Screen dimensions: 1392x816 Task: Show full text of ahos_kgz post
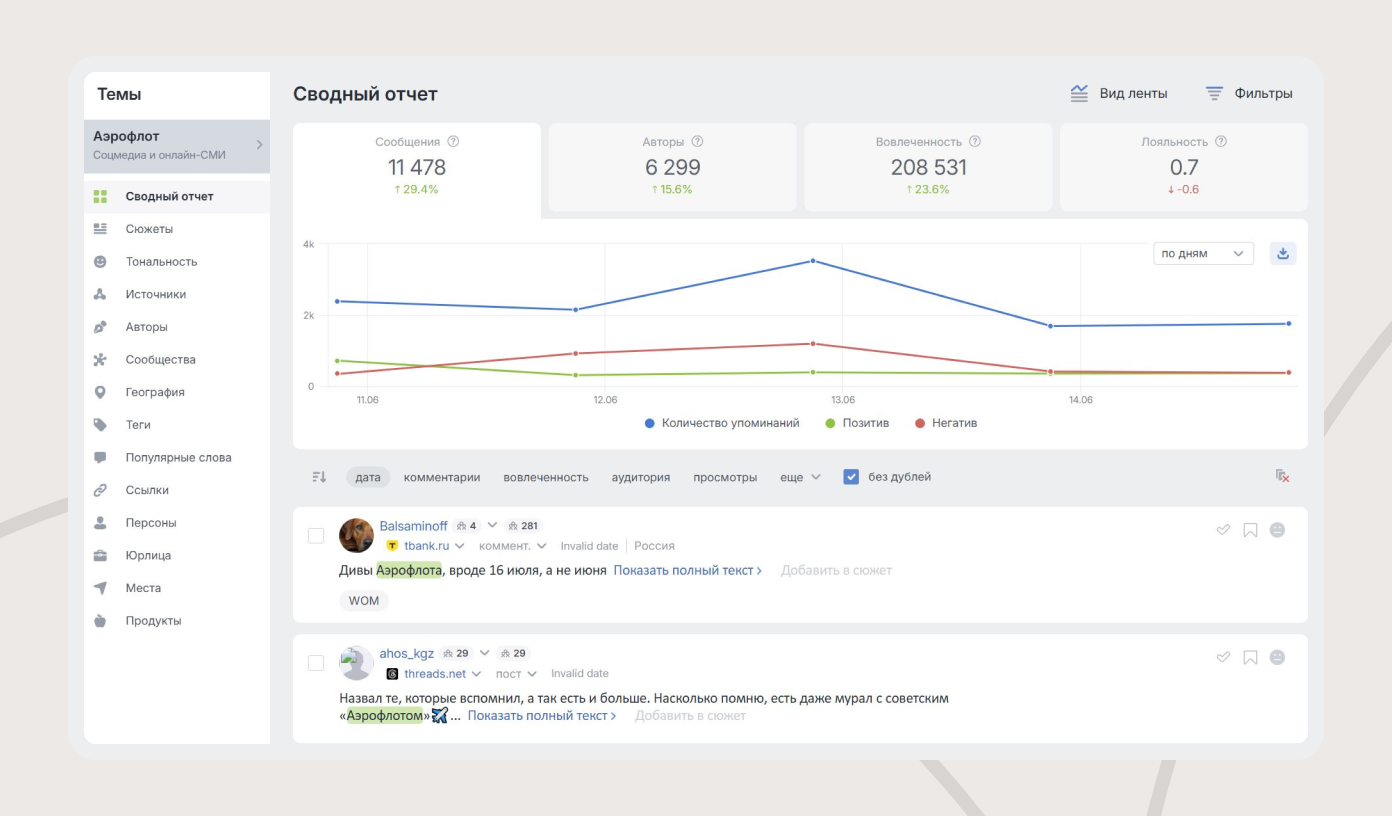click(542, 716)
